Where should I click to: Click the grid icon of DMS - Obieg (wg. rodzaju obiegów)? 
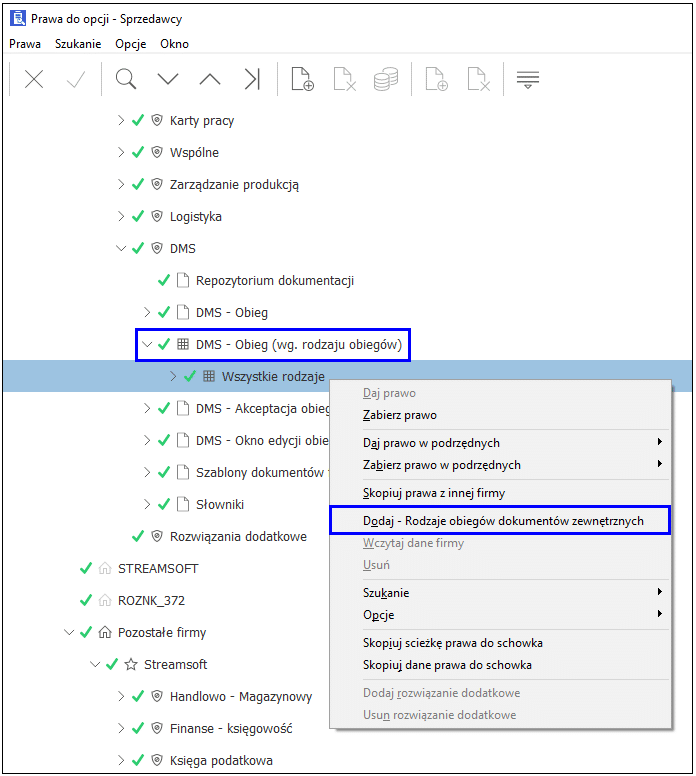click(183, 344)
